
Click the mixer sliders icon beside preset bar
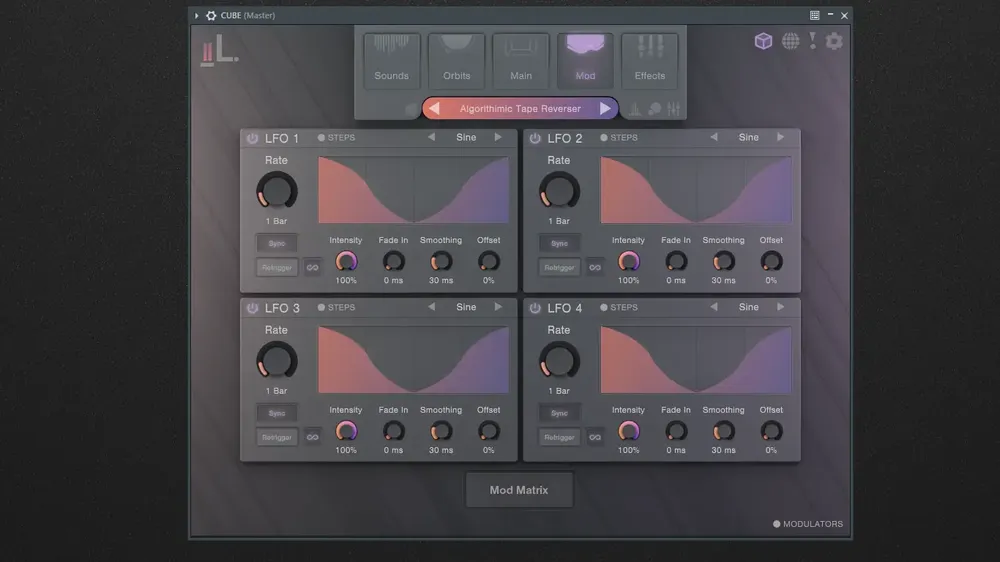click(x=673, y=108)
